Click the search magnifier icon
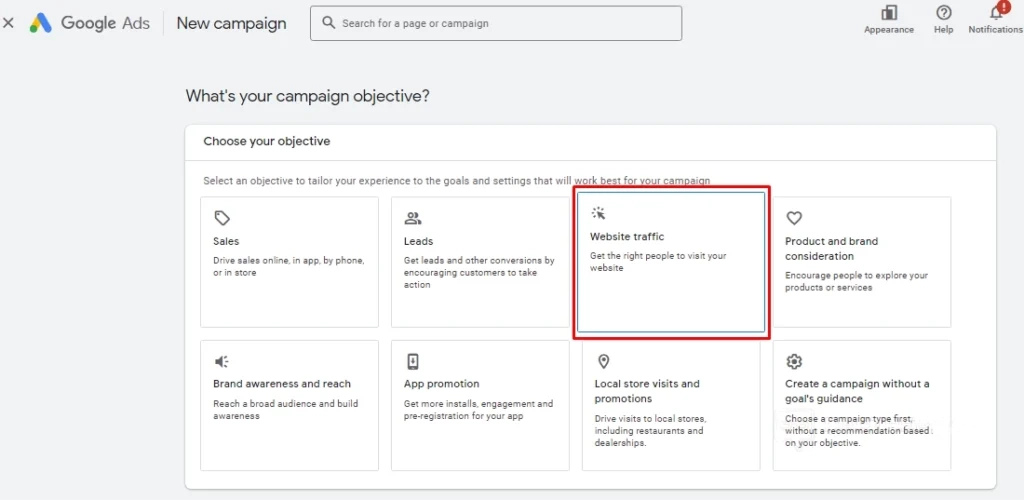The image size is (1024, 500). tap(328, 23)
